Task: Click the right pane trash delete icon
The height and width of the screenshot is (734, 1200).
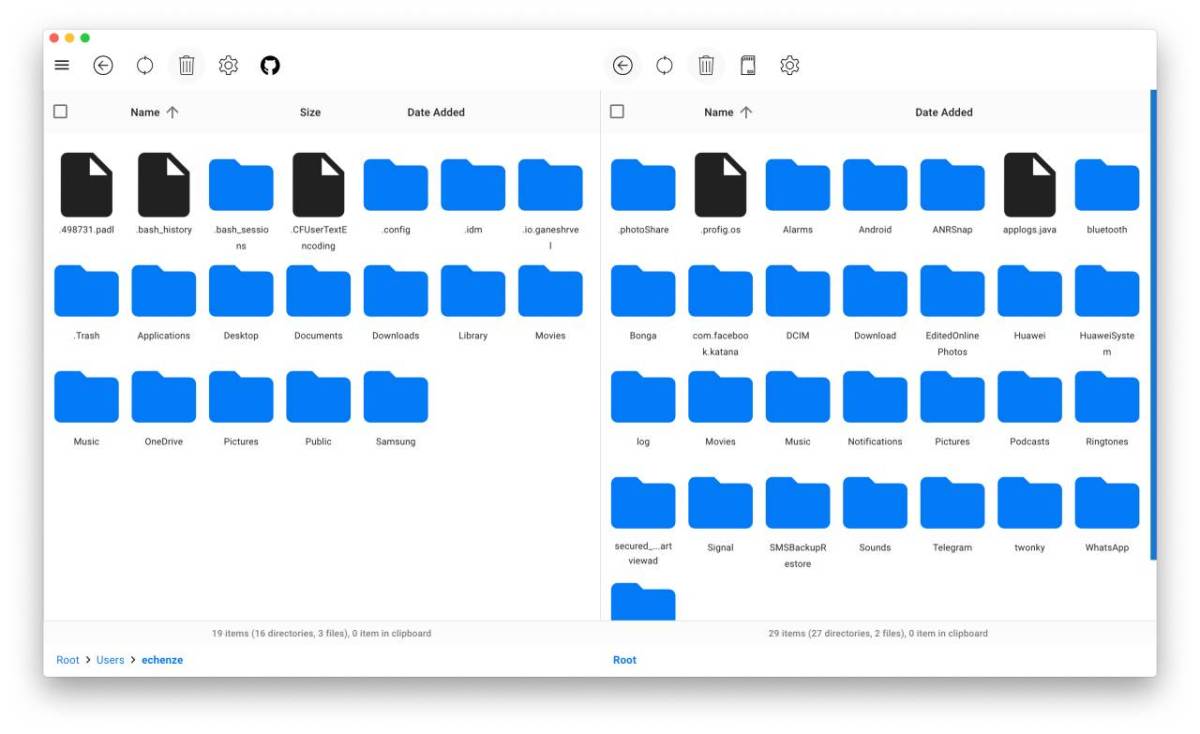Action: [706, 65]
